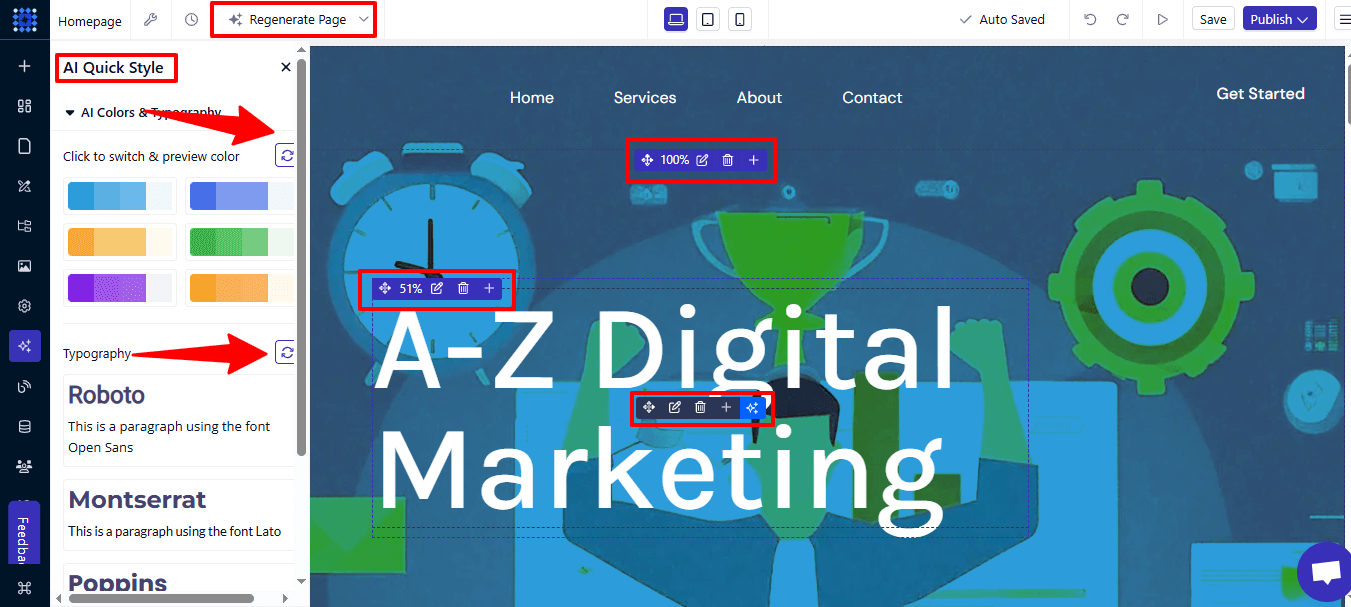Image resolution: width=1351 pixels, height=607 pixels.
Task: Click the Get Started button on page
Action: [x=1260, y=93]
